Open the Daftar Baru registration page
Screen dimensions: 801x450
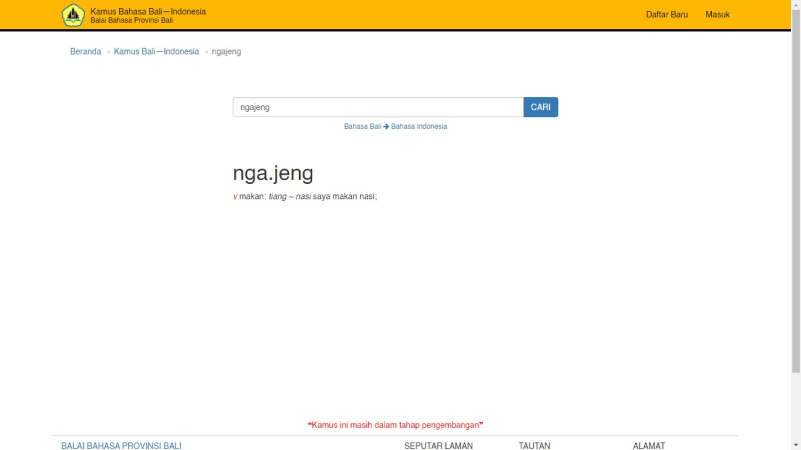click(x=666, y=15)
